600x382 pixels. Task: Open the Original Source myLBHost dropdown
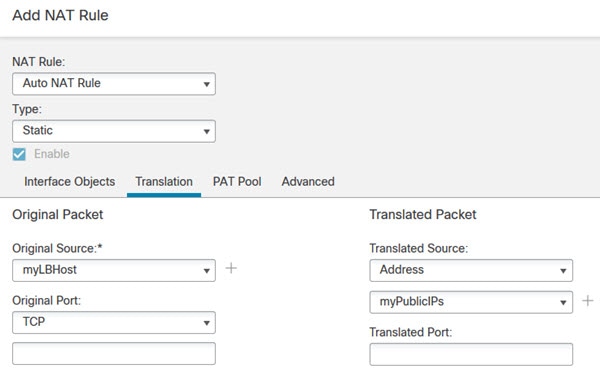[114, 271]
